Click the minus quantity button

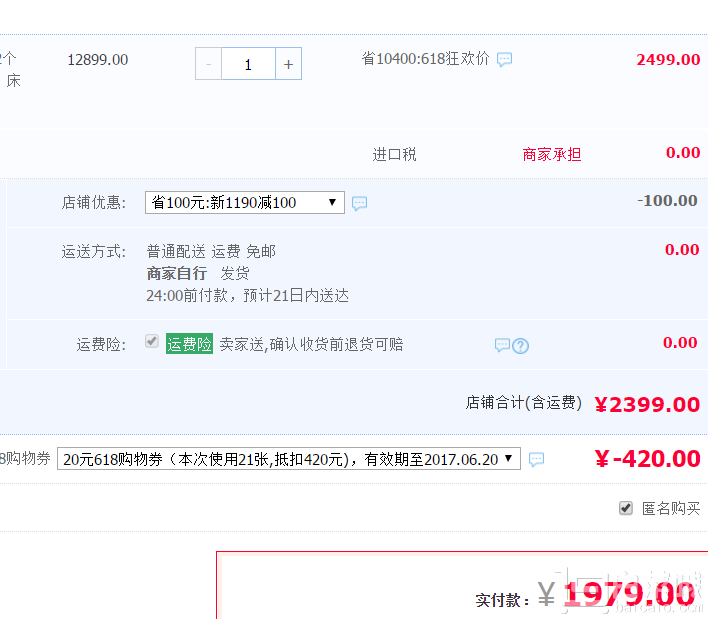tap(208, 64)
